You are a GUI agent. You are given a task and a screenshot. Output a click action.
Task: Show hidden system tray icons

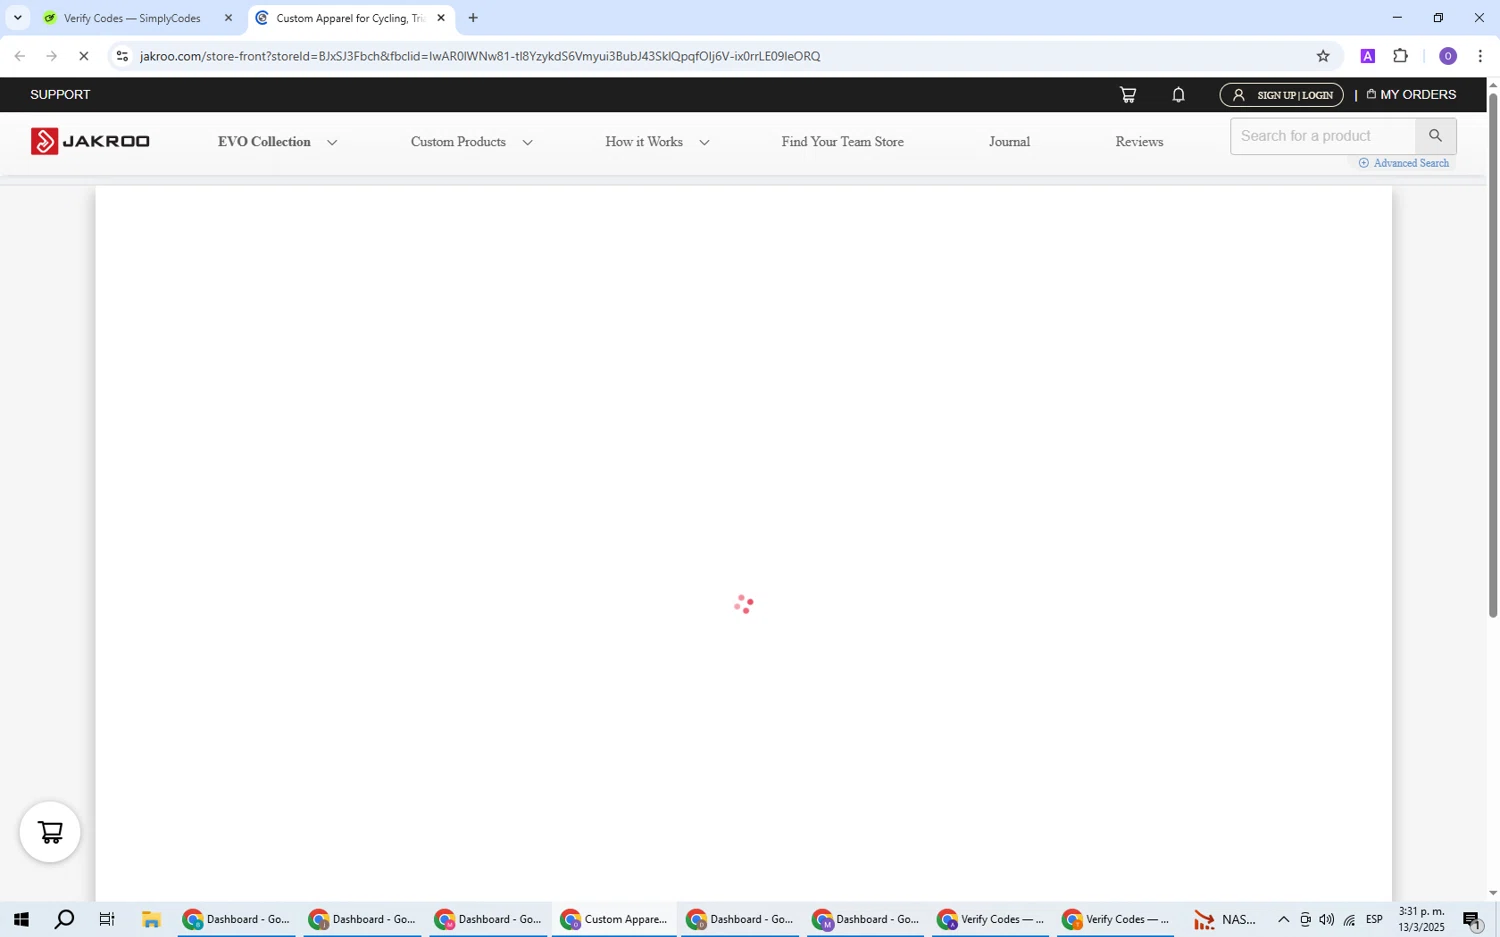pyautogui.click(x=1283, y=920)
